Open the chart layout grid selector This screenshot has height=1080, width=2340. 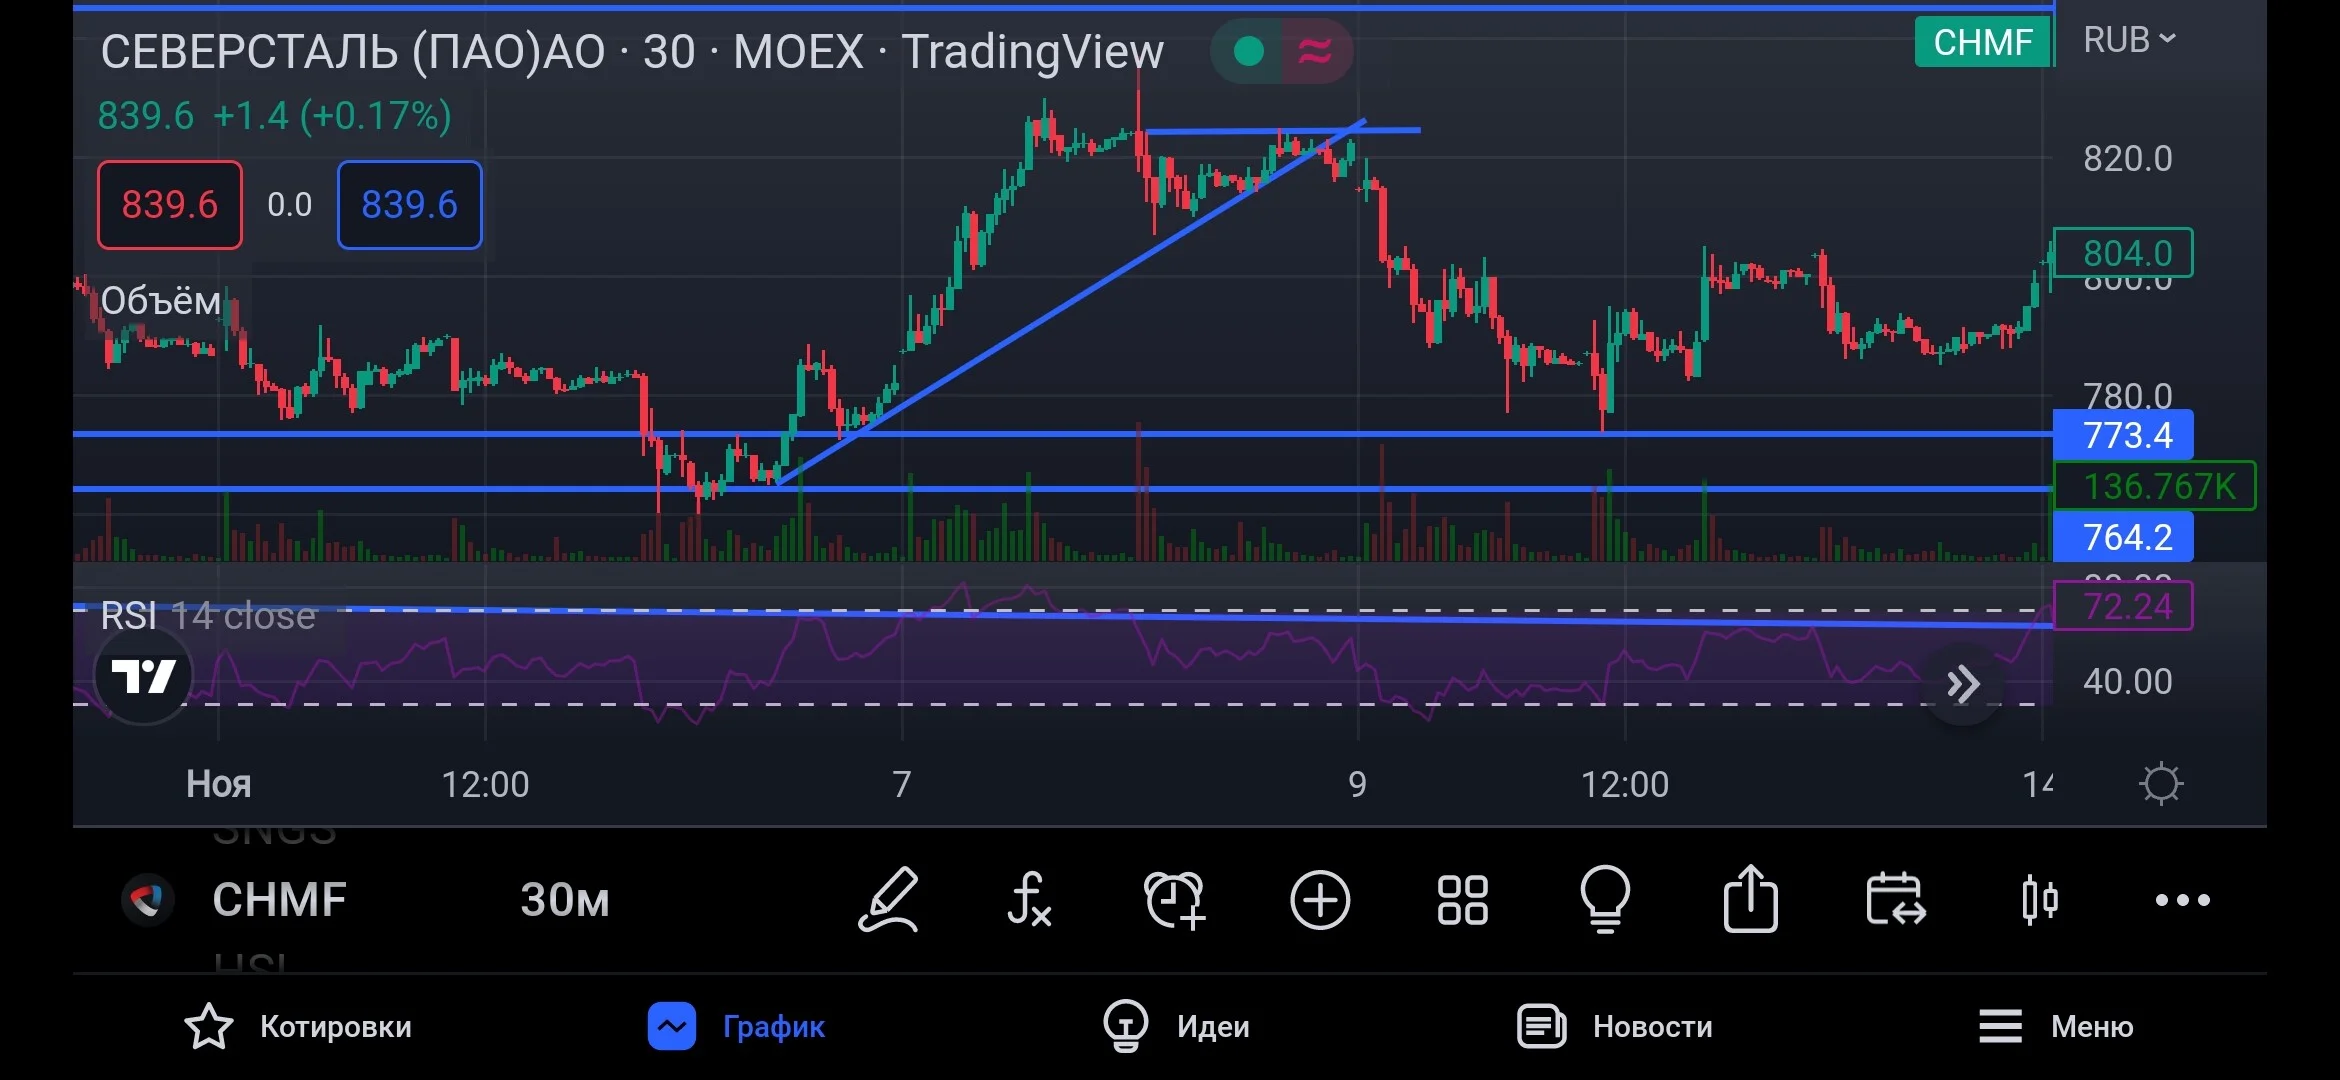[x=1462, y=900]
